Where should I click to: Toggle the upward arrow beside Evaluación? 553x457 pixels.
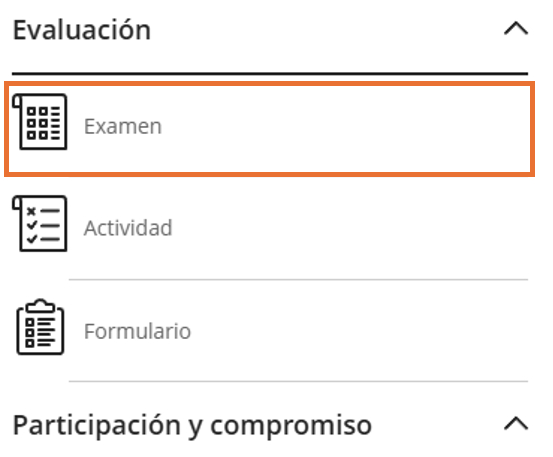tap(516, 29)
